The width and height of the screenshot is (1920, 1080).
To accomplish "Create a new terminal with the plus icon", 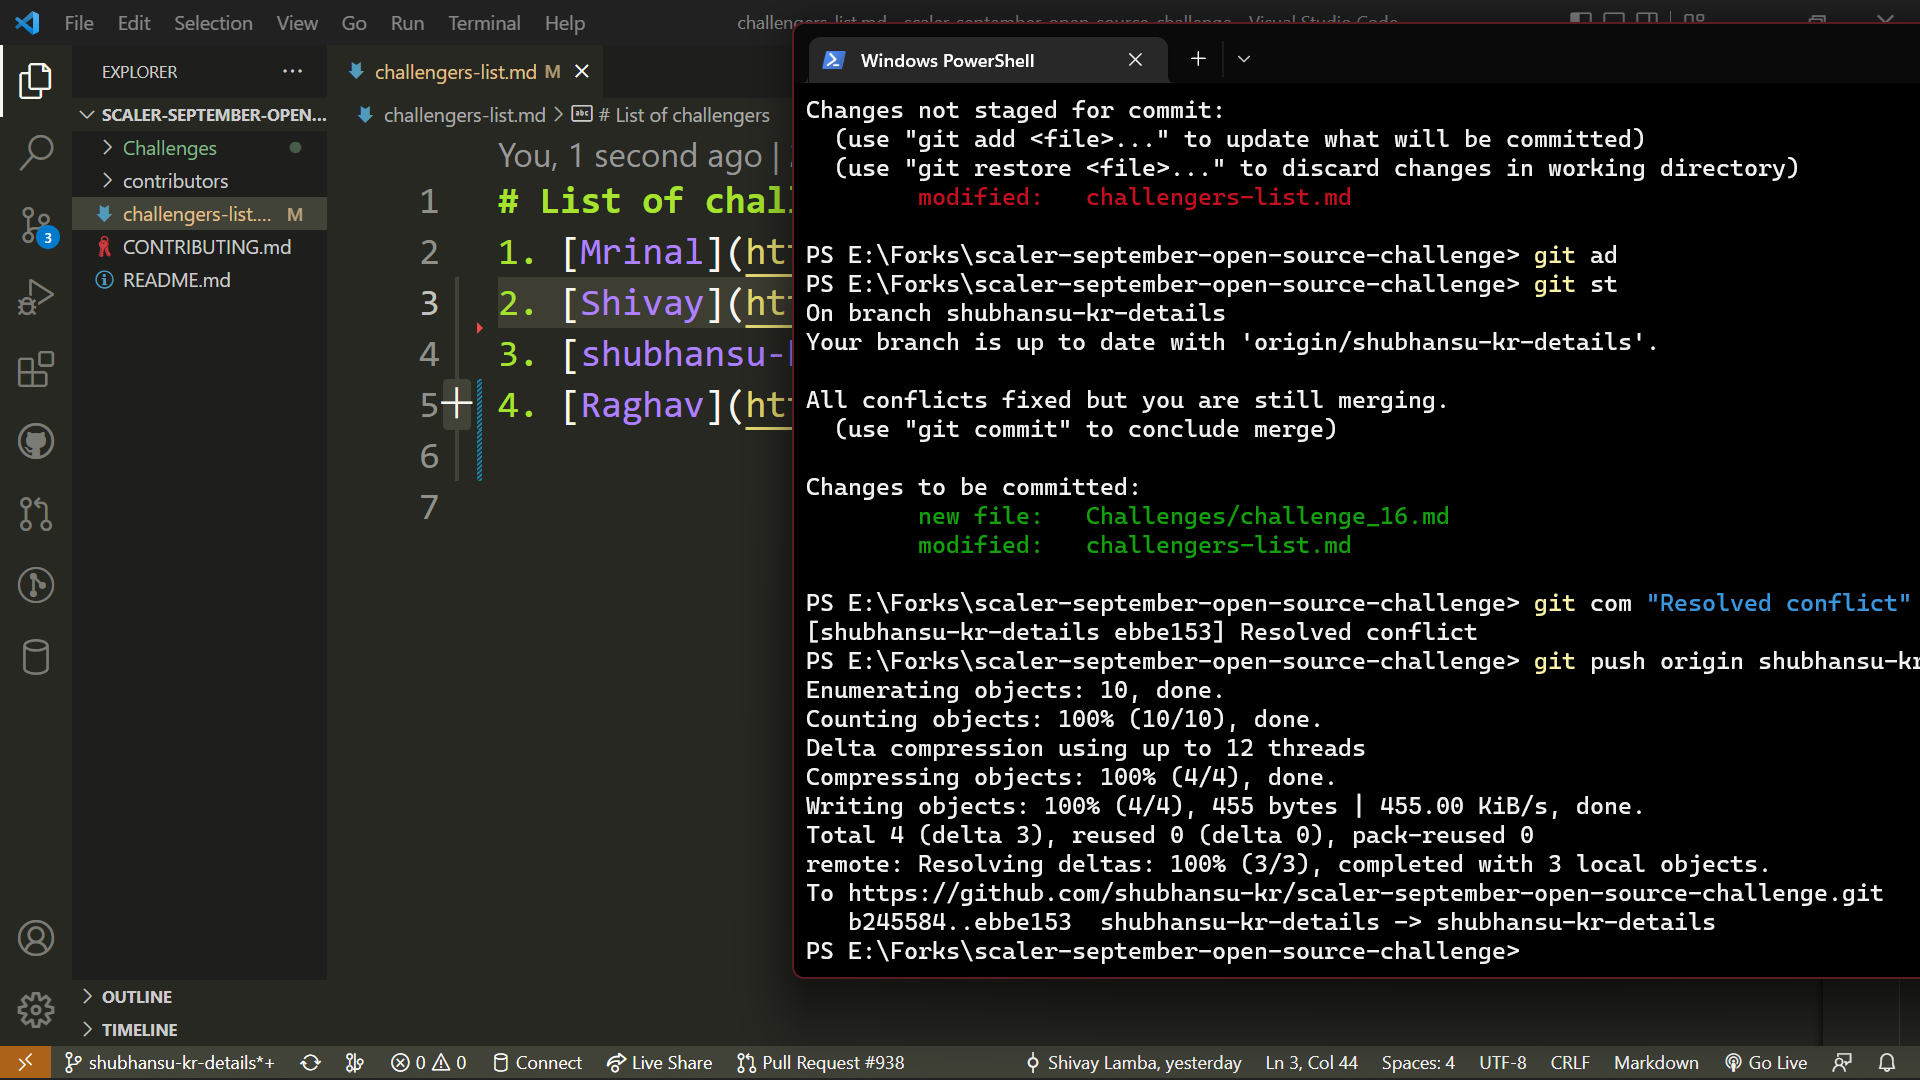I will [1197, 59].
